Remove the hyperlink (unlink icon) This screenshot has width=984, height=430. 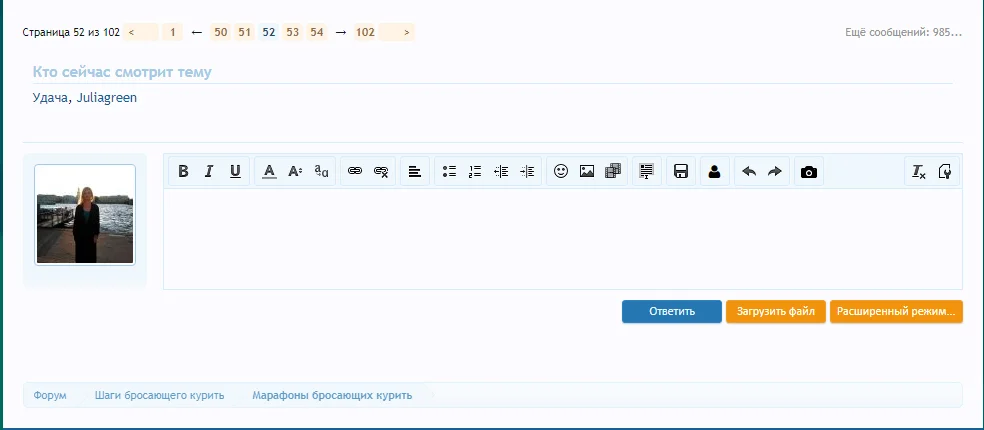[x=381, y=171]
